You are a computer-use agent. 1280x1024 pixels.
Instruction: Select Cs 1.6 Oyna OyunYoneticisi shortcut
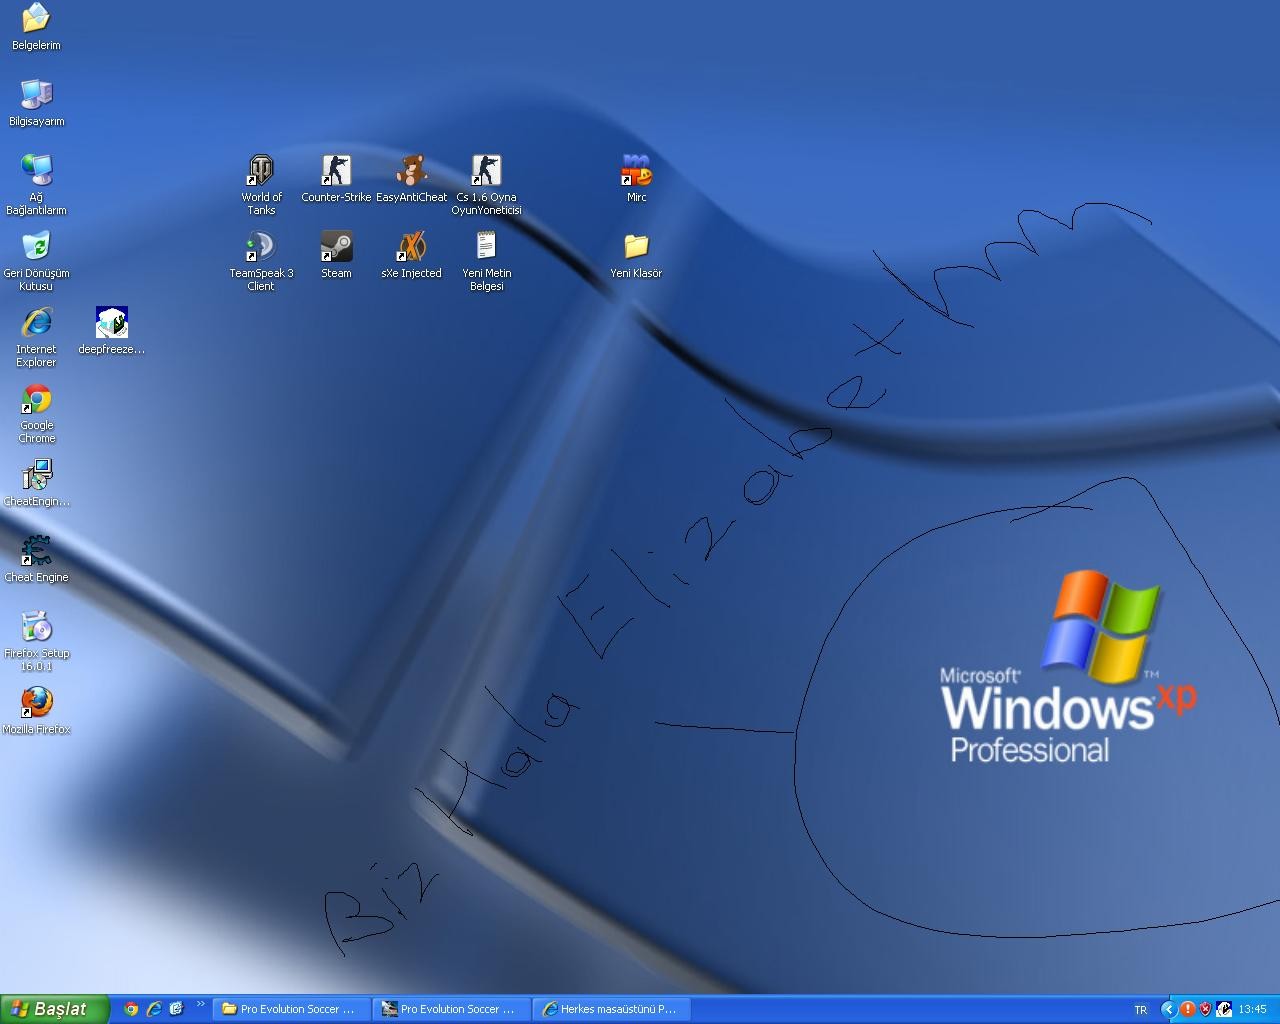coord(486,170)
